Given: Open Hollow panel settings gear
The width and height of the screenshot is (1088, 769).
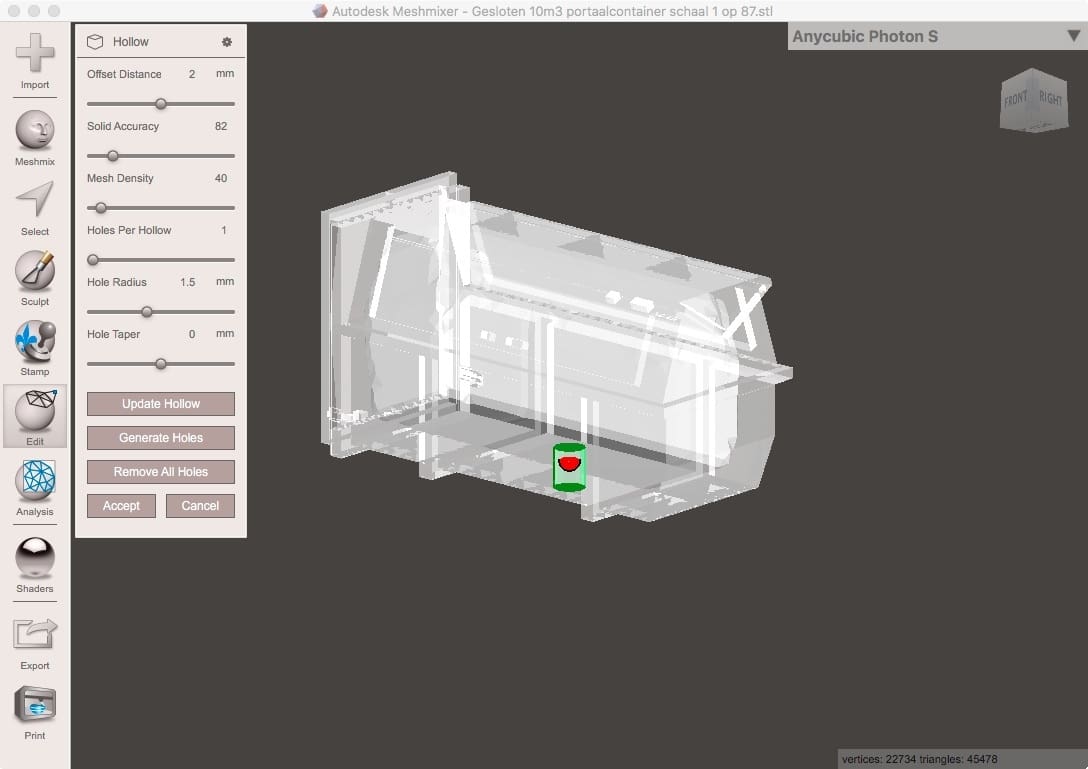Looking at the screenshot, I should [x=226, y=42].
